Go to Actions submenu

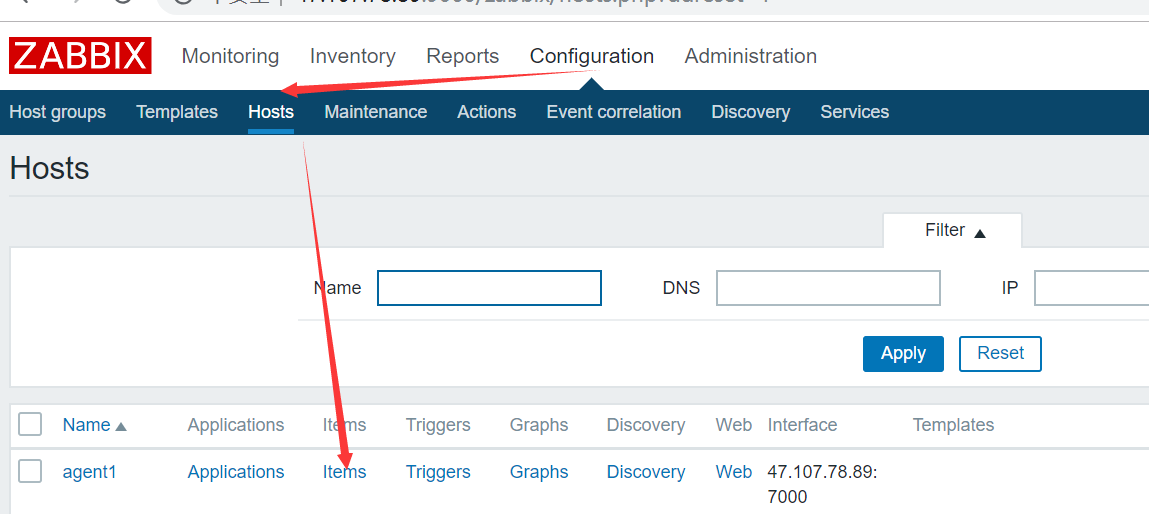click(x=487, y=112)
